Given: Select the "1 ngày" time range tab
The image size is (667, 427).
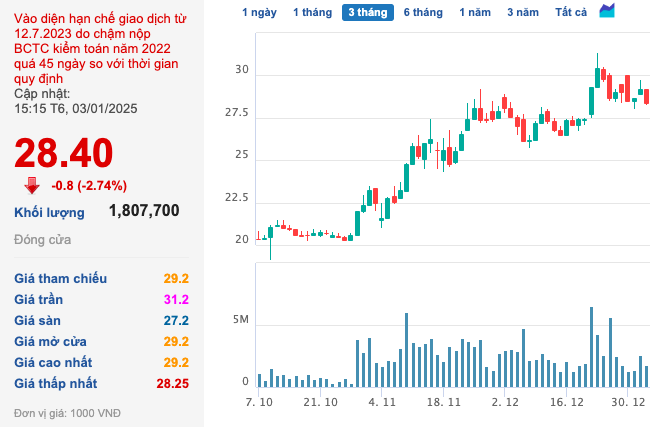Looking at the screenshot, I should point(259,12).
